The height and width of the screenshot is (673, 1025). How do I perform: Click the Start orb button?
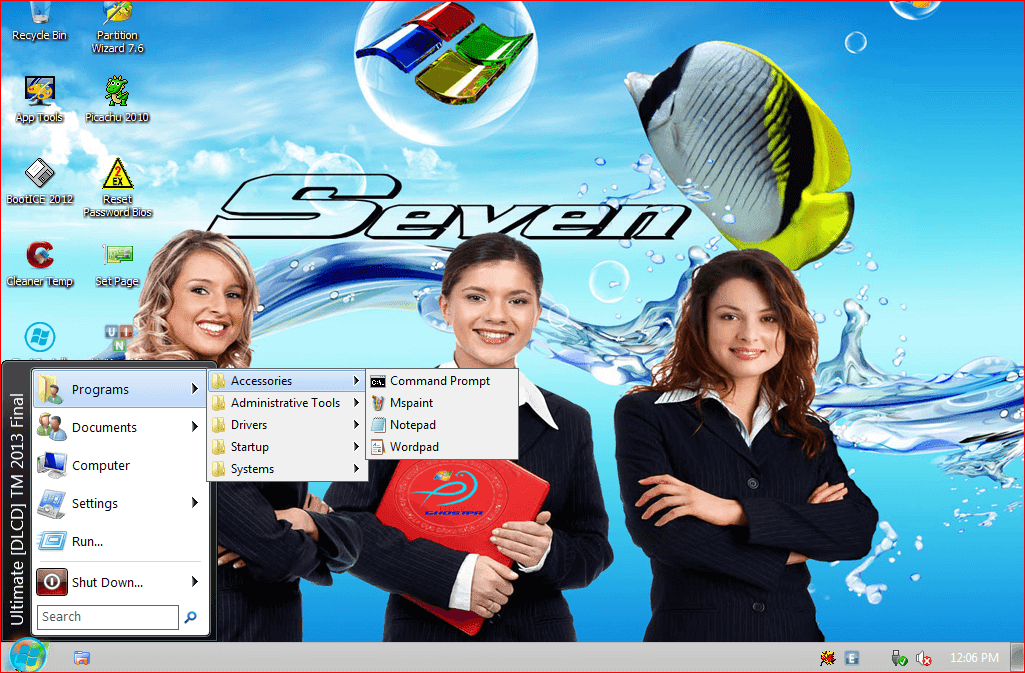[x=27, y=655]
